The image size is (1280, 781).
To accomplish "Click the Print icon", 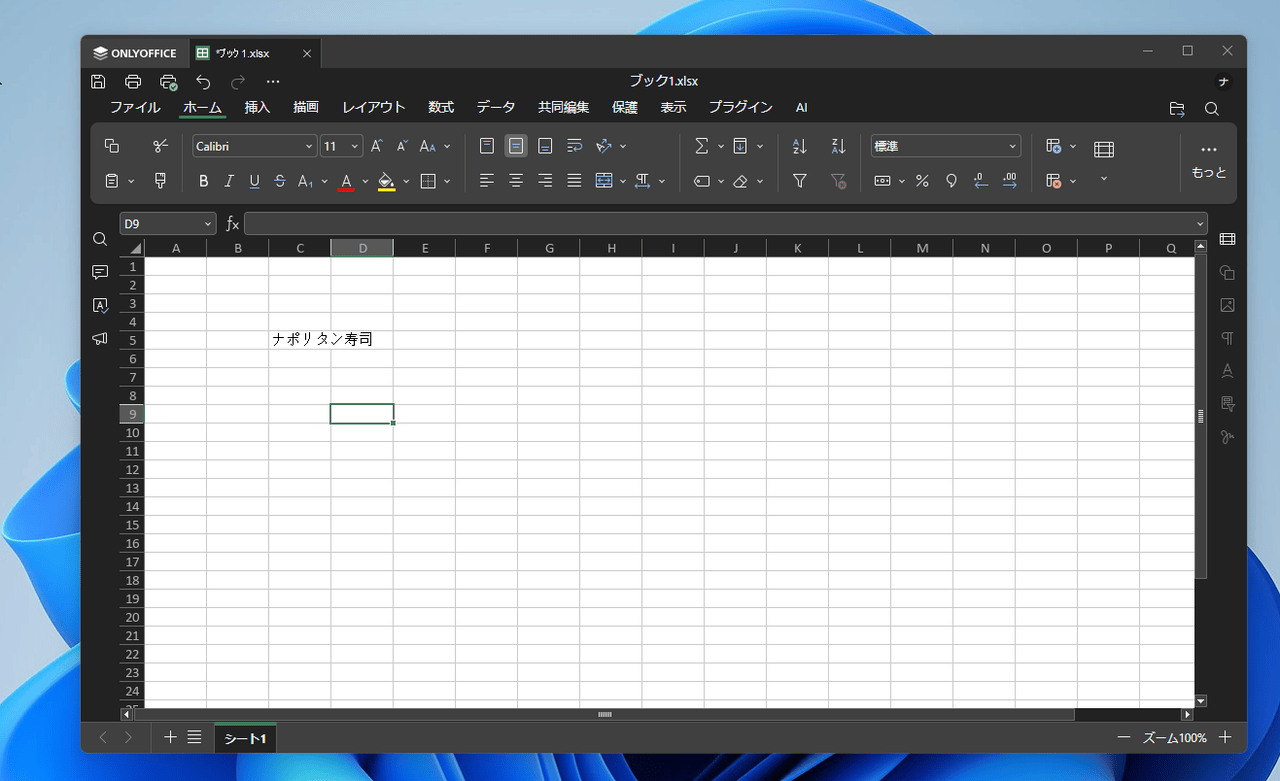I will 133,81.
